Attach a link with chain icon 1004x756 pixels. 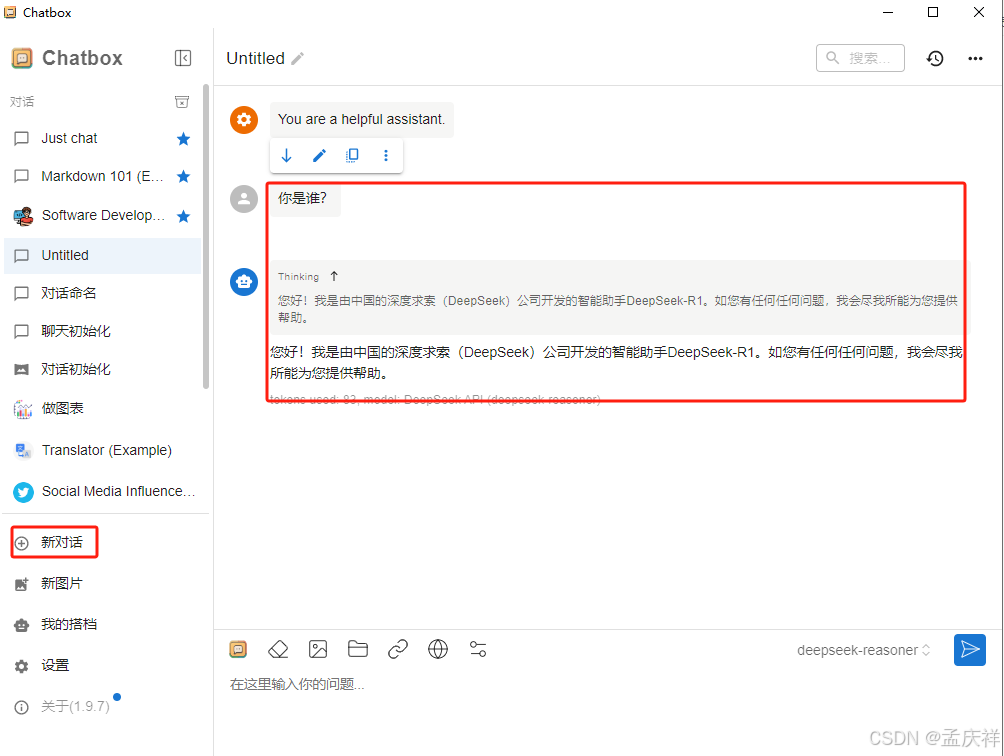398,649
